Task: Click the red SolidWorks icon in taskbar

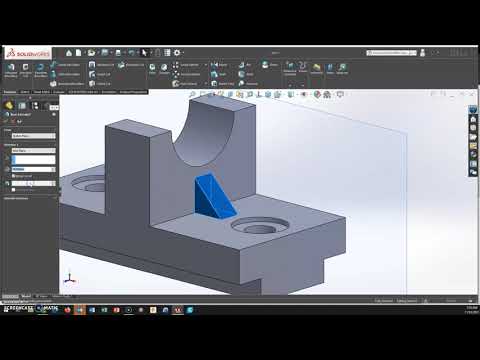Action: pos(178,310)
